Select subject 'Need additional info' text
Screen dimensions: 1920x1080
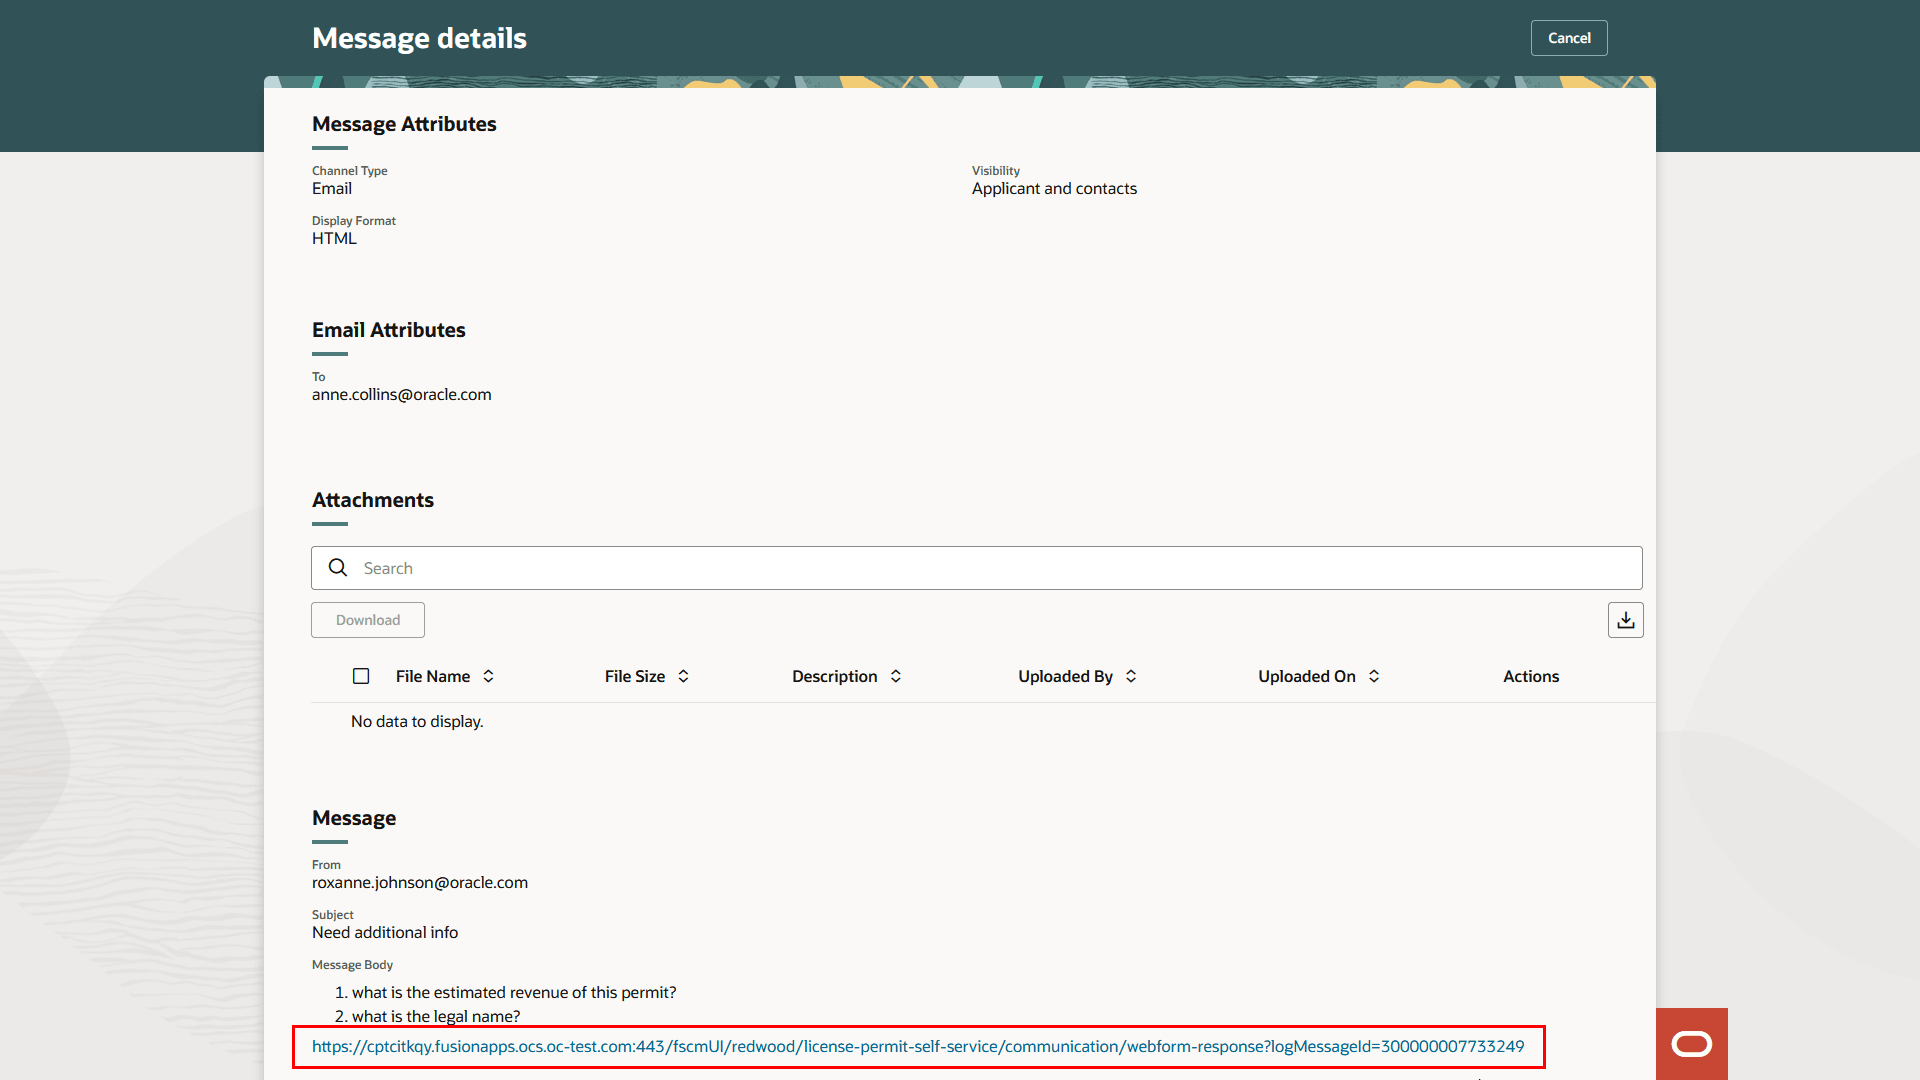(385, 932)
